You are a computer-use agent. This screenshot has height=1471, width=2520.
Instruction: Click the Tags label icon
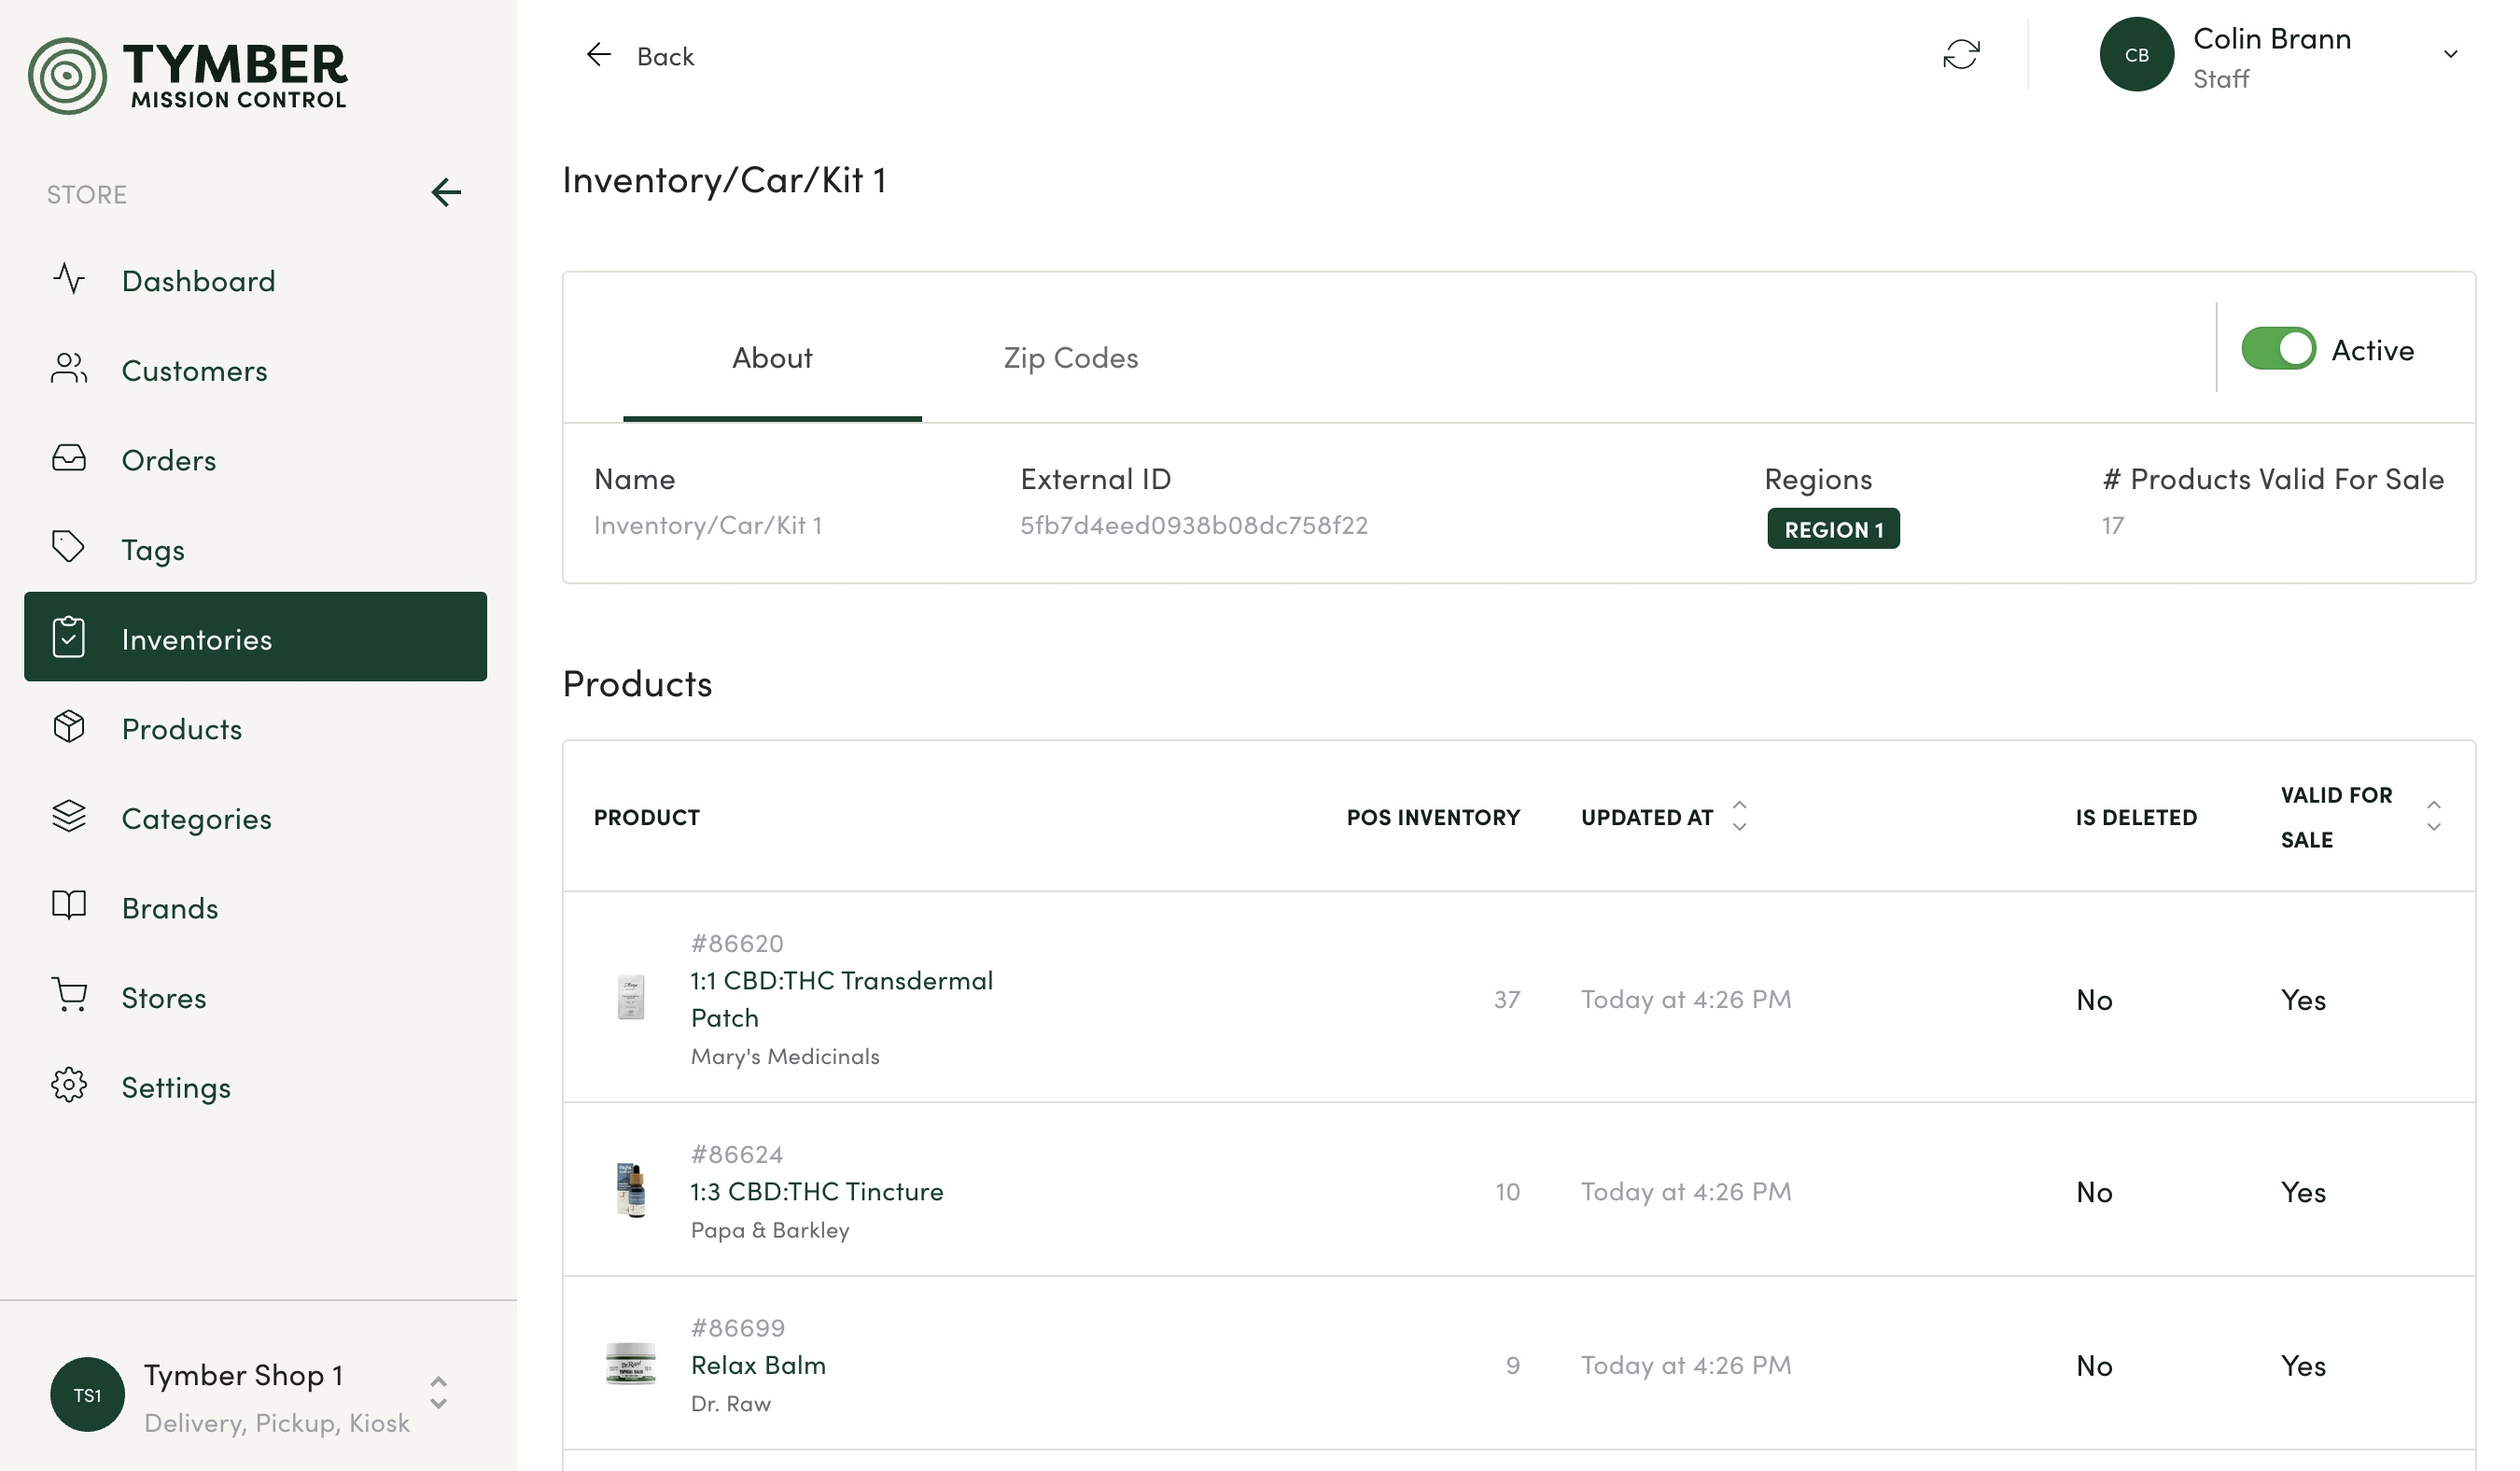pyautogui.click(x=69, y=547)
